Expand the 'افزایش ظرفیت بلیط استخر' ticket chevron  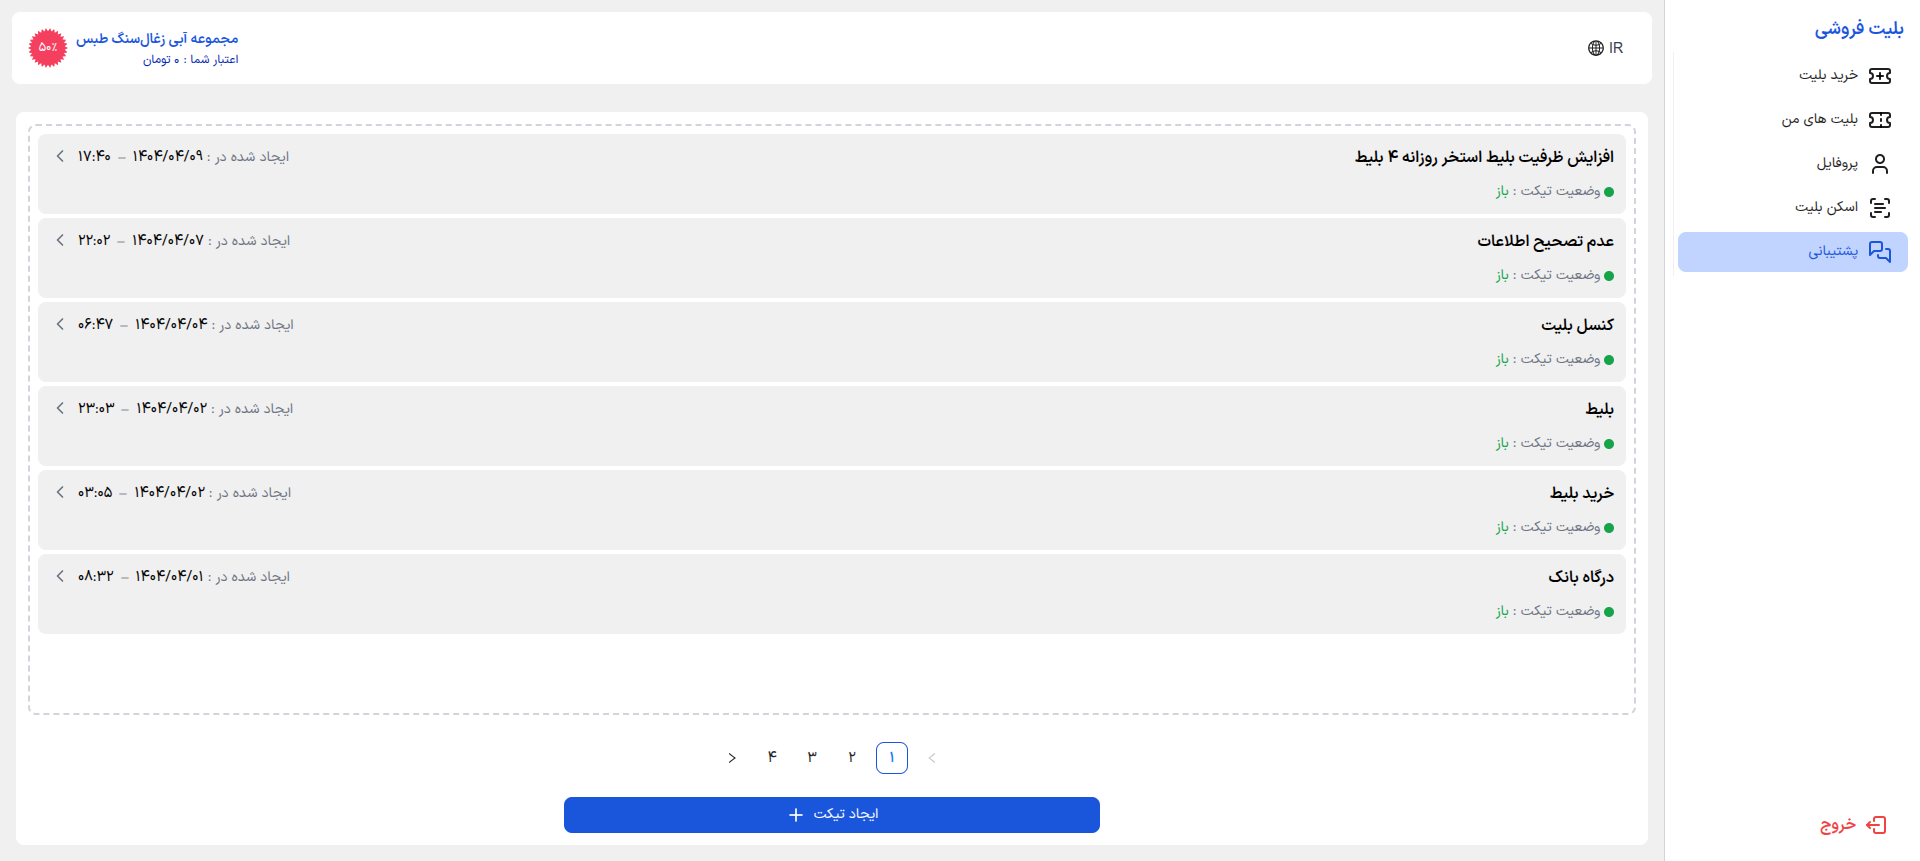(60, 157)
